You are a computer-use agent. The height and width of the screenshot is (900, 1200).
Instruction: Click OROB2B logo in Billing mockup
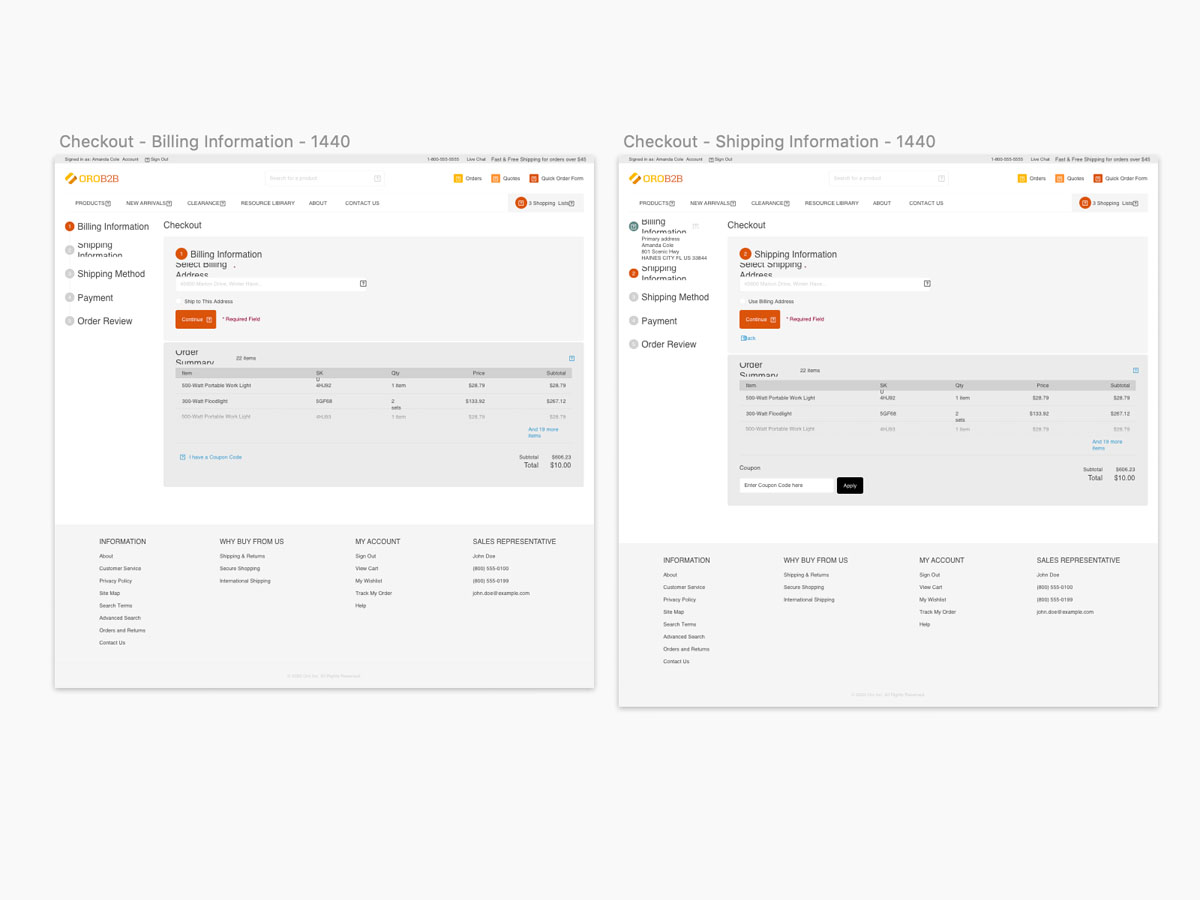tap(92, 178)
